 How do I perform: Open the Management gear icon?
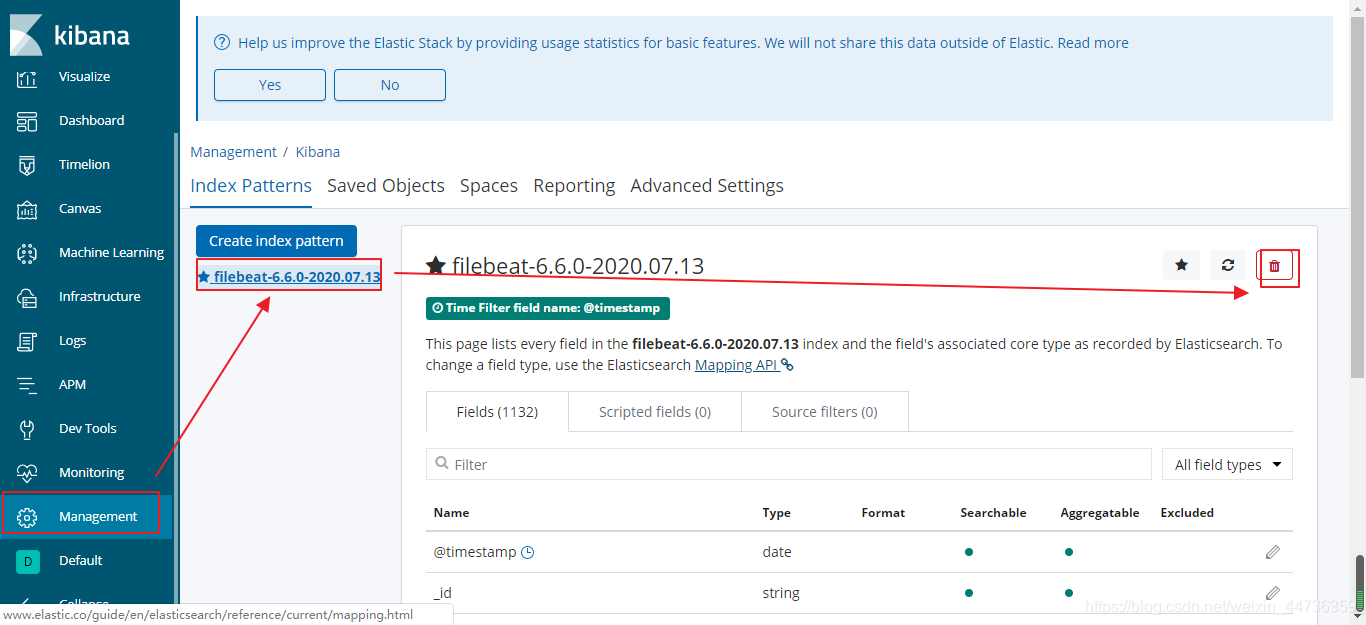coord(28,517)
